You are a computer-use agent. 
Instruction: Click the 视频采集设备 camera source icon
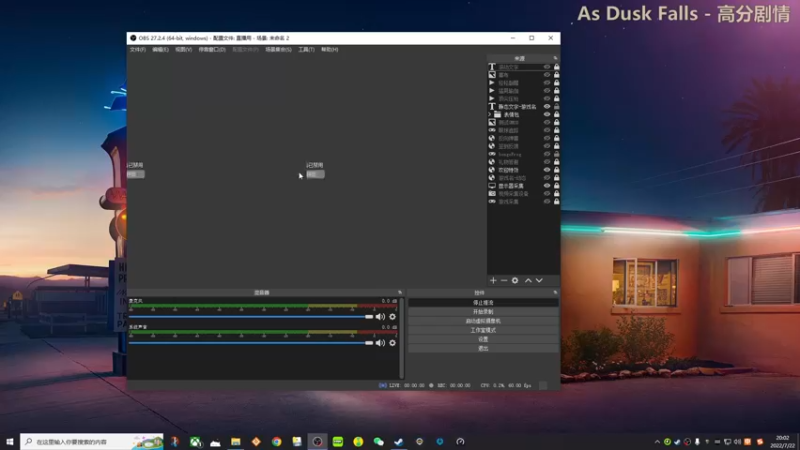(x=492, y=193)
